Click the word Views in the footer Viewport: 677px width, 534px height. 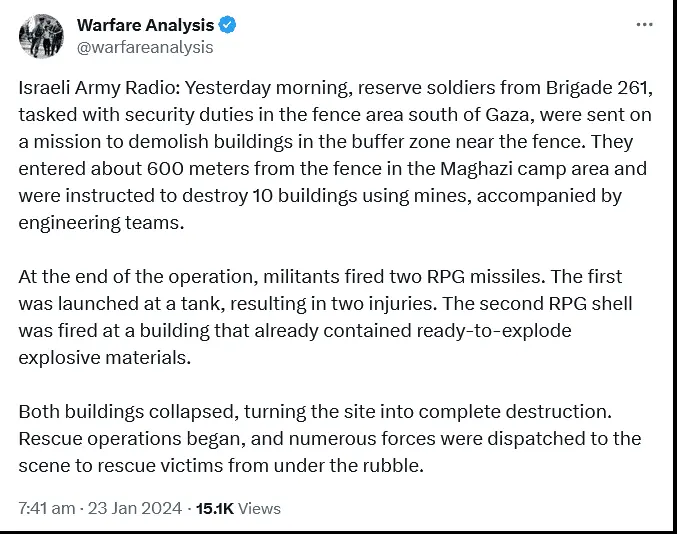(x=260, y=508)
